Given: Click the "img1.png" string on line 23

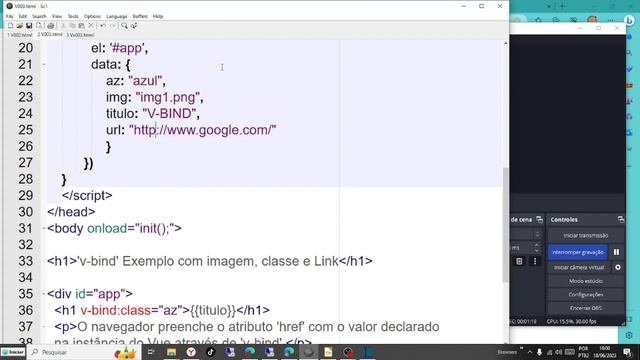Looking at the screenshot, I should (x=168, y=97).
